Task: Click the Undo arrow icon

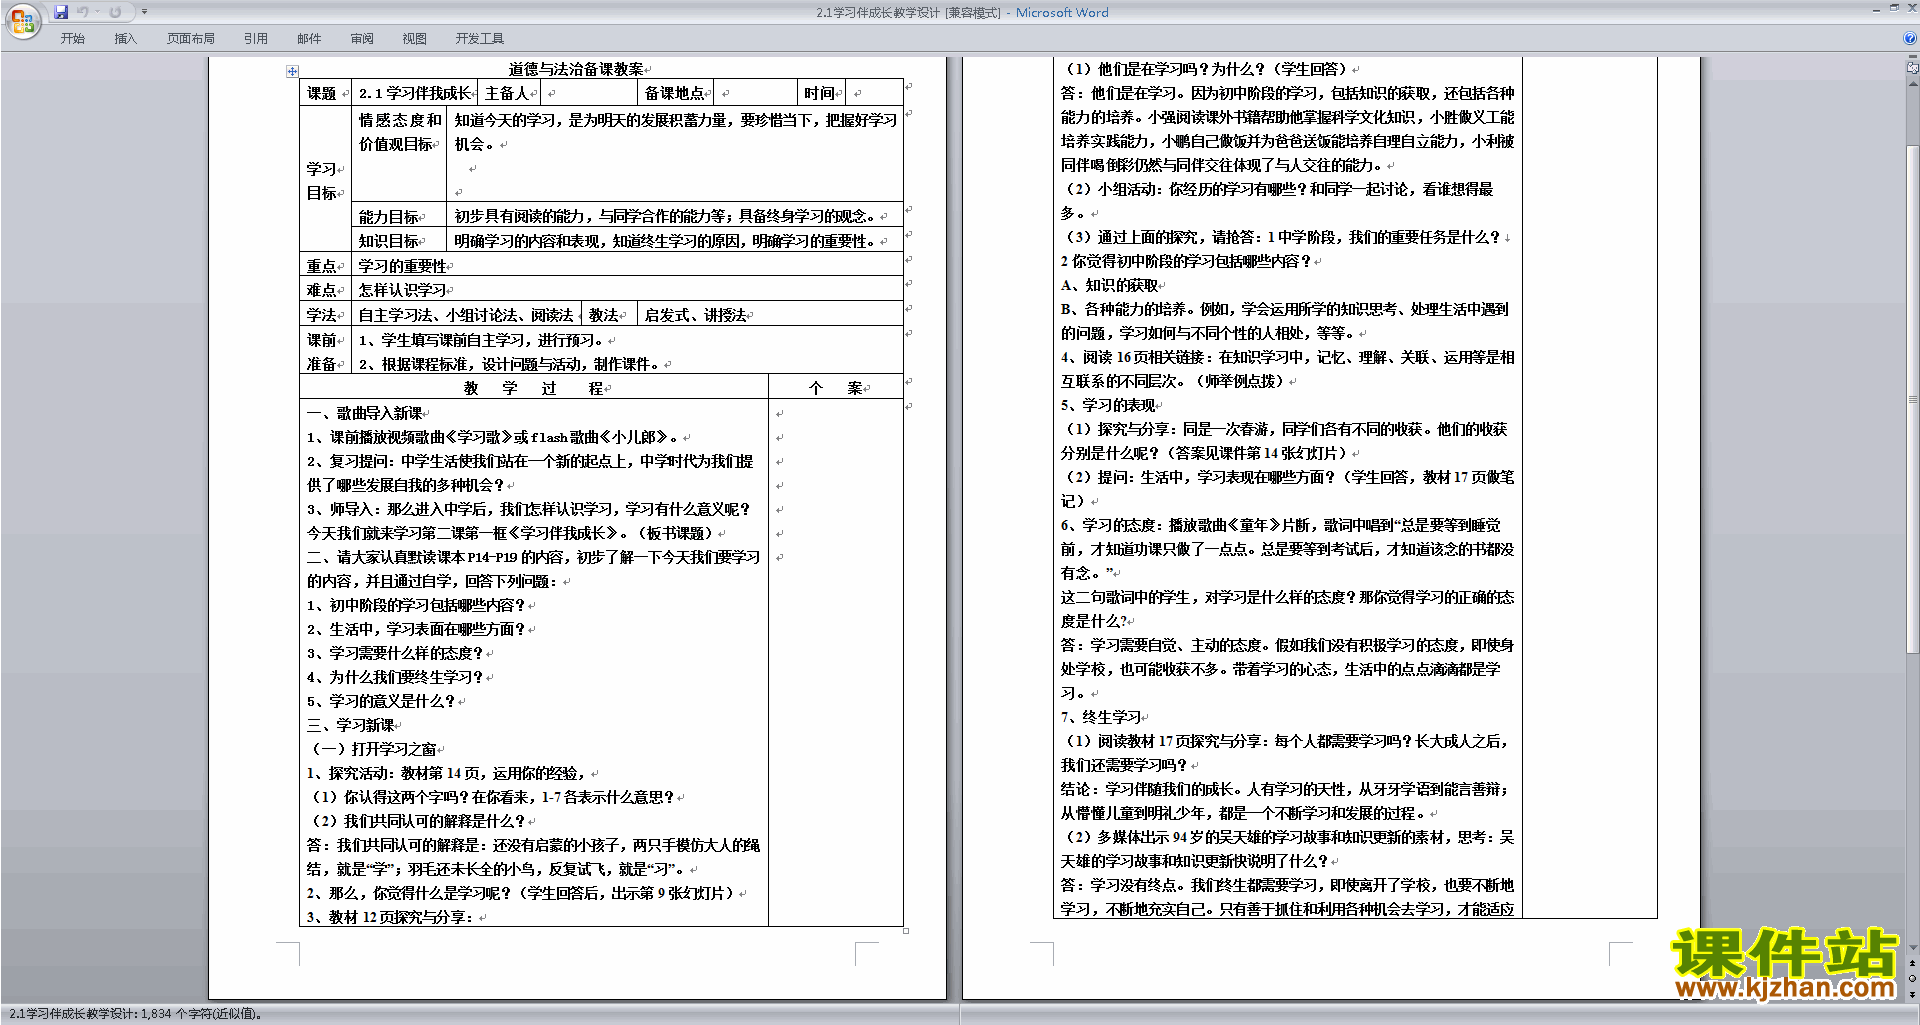Action: click(83, 12)
